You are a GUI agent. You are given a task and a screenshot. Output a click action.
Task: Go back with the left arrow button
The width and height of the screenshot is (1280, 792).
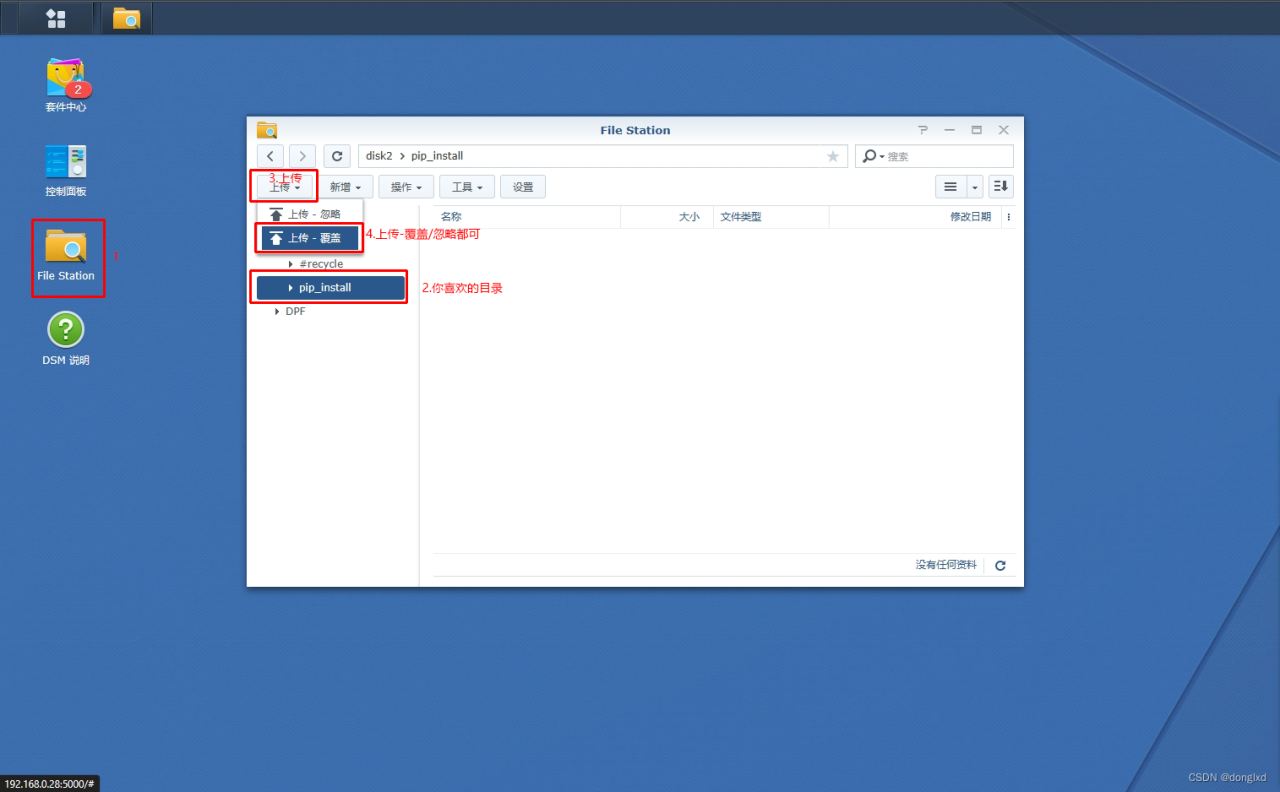pos(270,156)
